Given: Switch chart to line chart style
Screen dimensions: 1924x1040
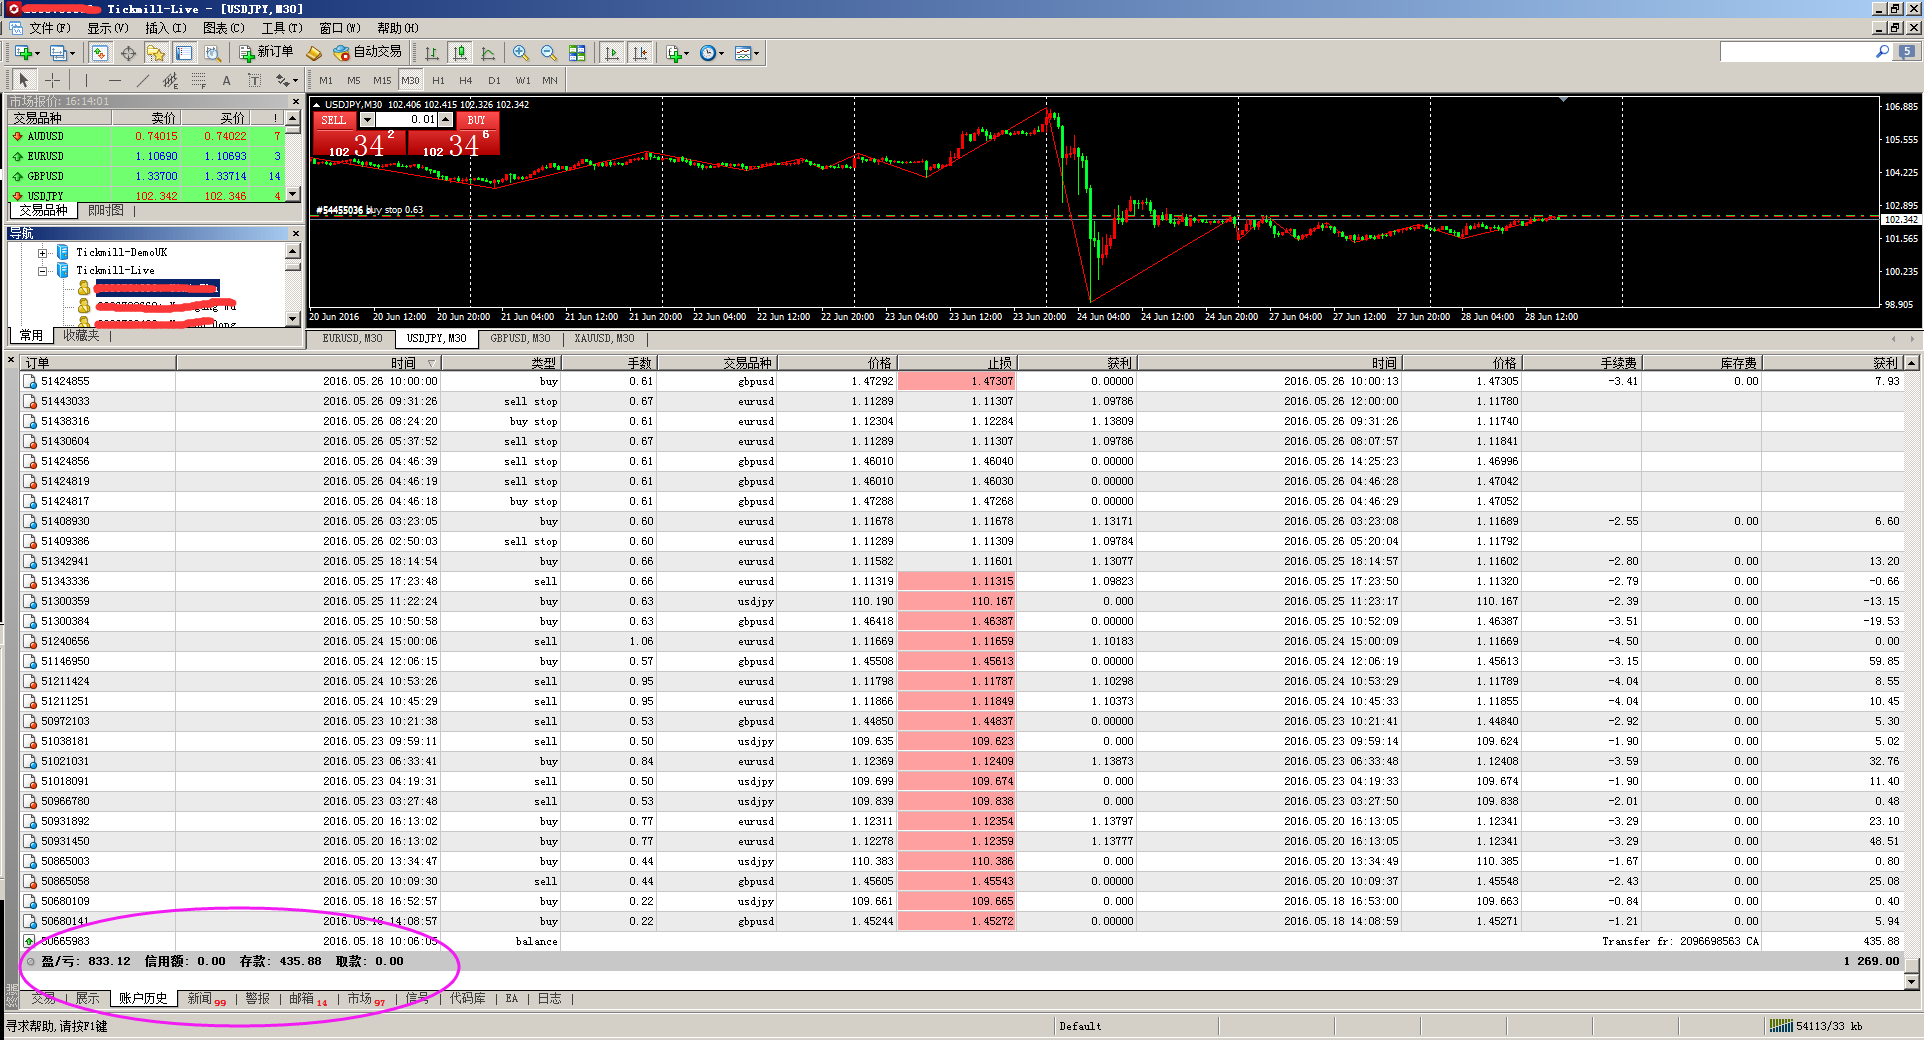Looking at the screenshot, I should (x=488, y=53).
